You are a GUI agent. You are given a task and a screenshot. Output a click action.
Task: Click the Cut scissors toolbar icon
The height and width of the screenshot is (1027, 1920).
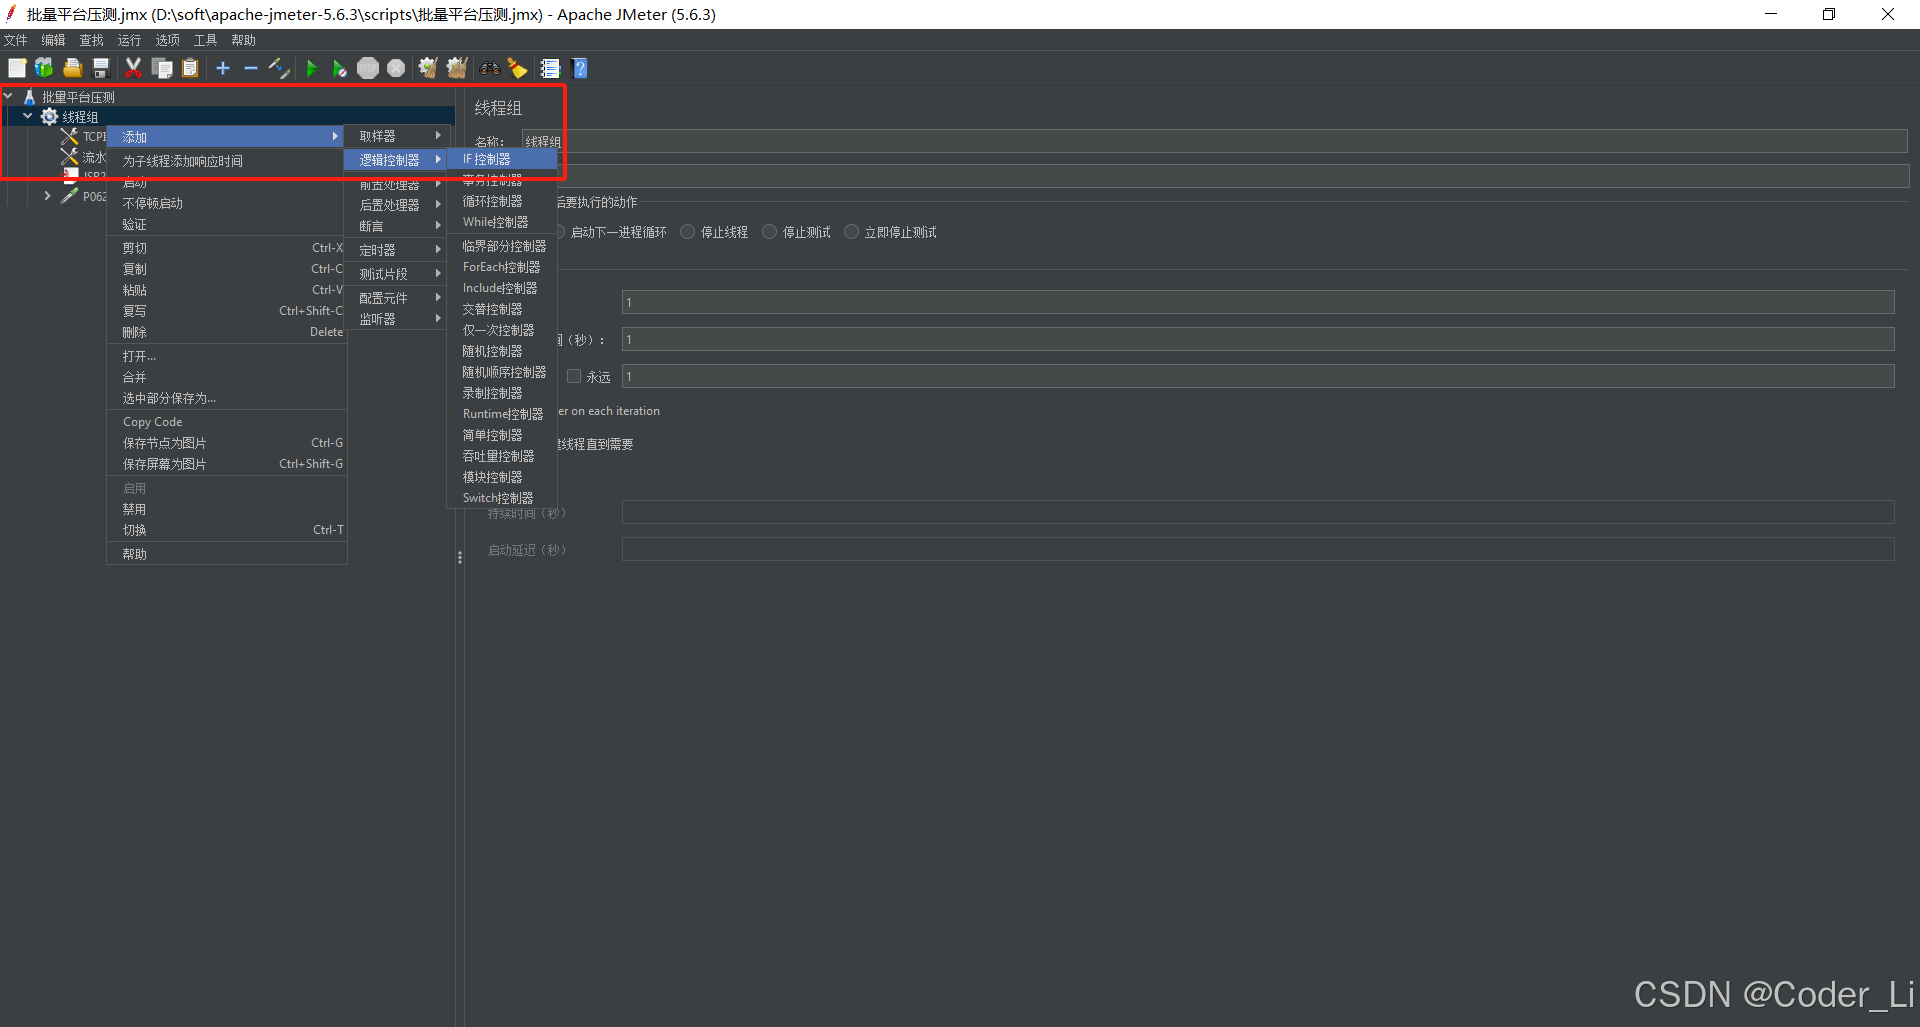133,68
